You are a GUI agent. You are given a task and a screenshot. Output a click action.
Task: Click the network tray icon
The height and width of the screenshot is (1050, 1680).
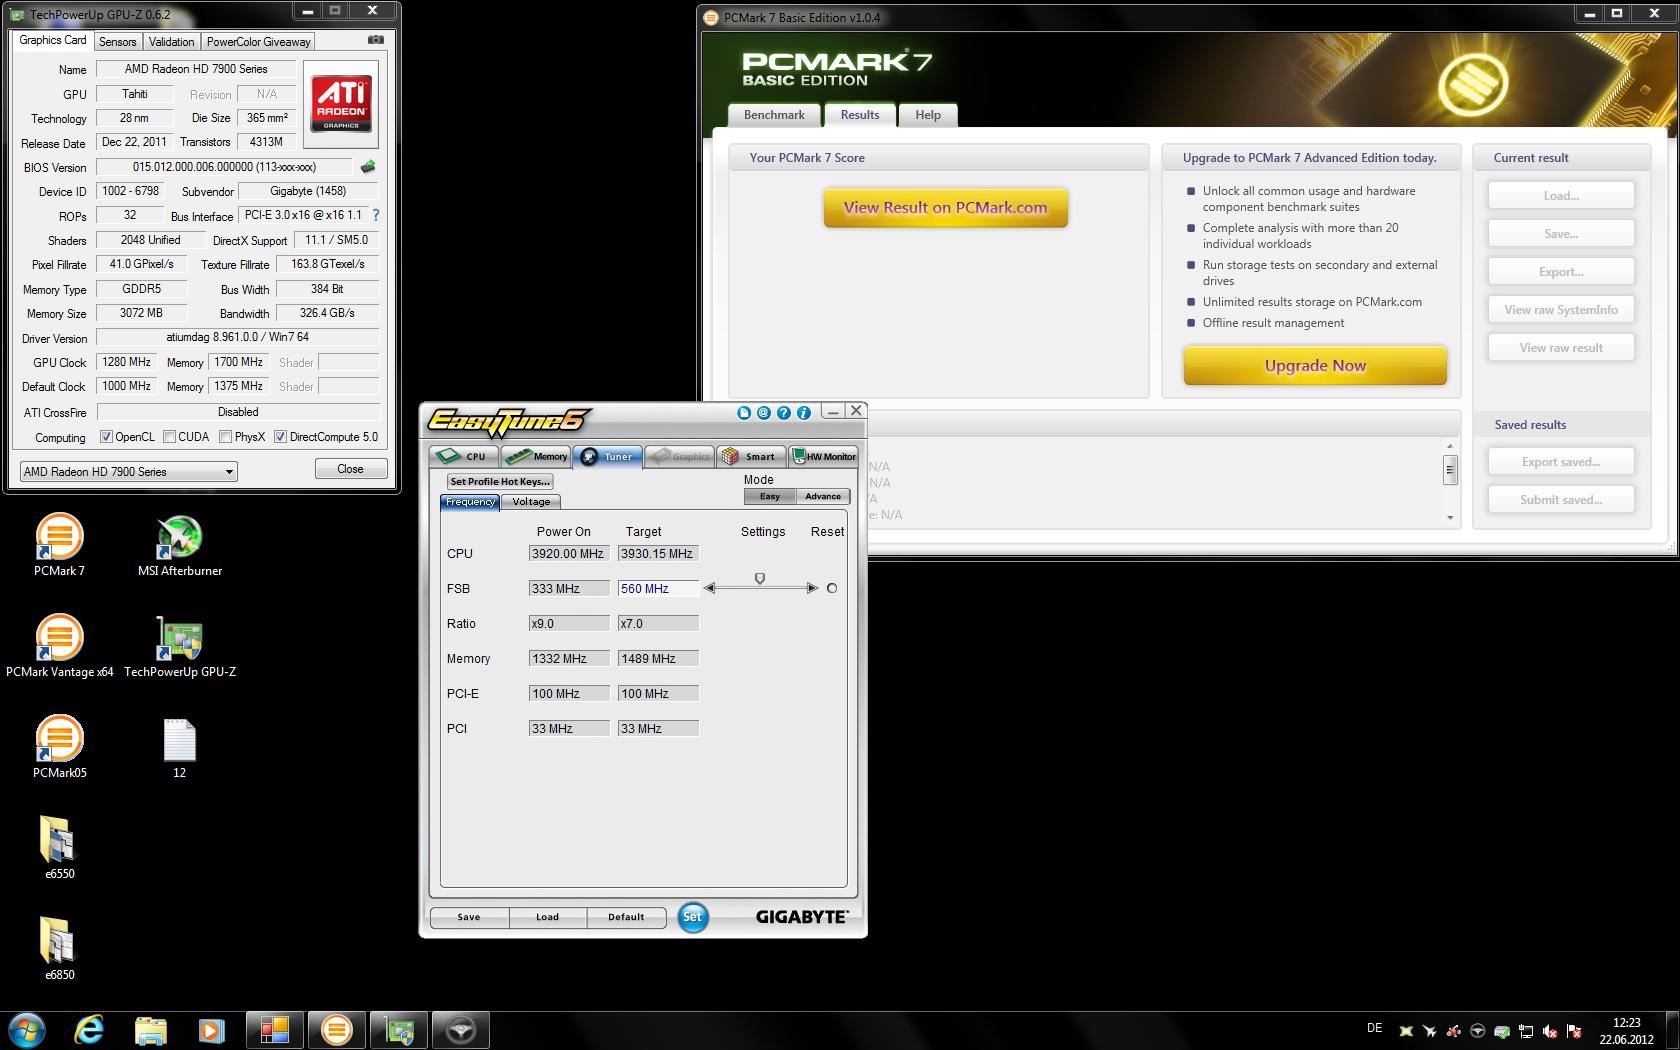tap(1526, 1031)
